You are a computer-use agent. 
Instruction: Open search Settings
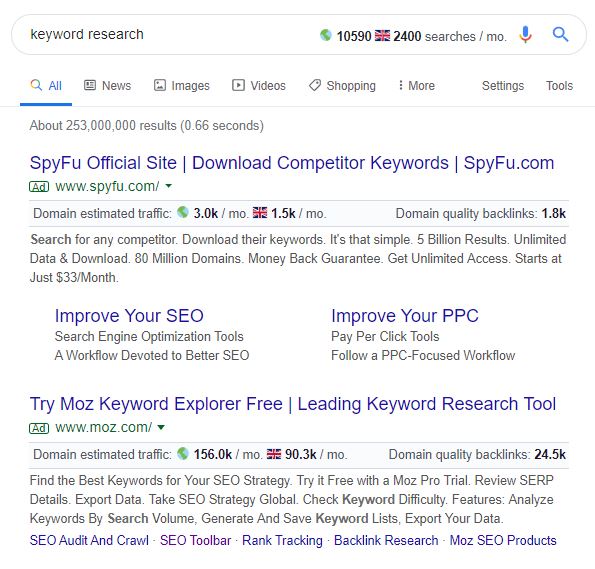(503, 85)
